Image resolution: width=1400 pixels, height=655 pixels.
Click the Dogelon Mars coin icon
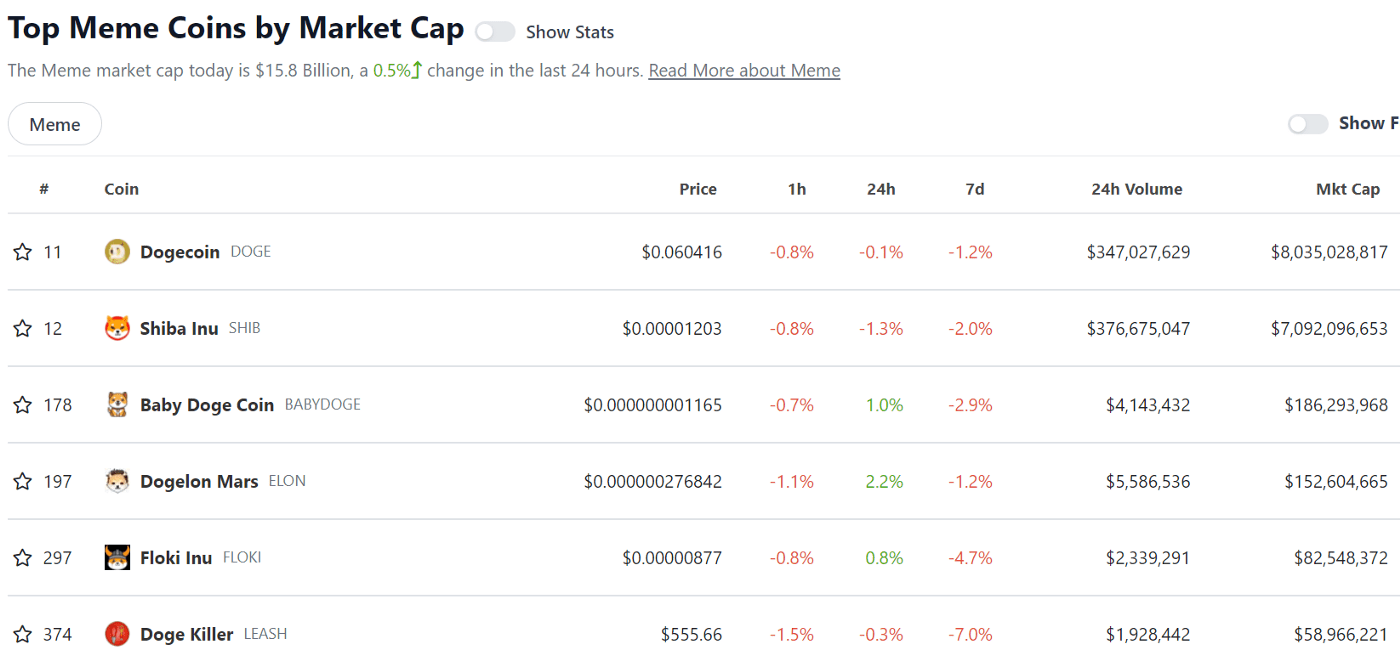coord(117,481)
